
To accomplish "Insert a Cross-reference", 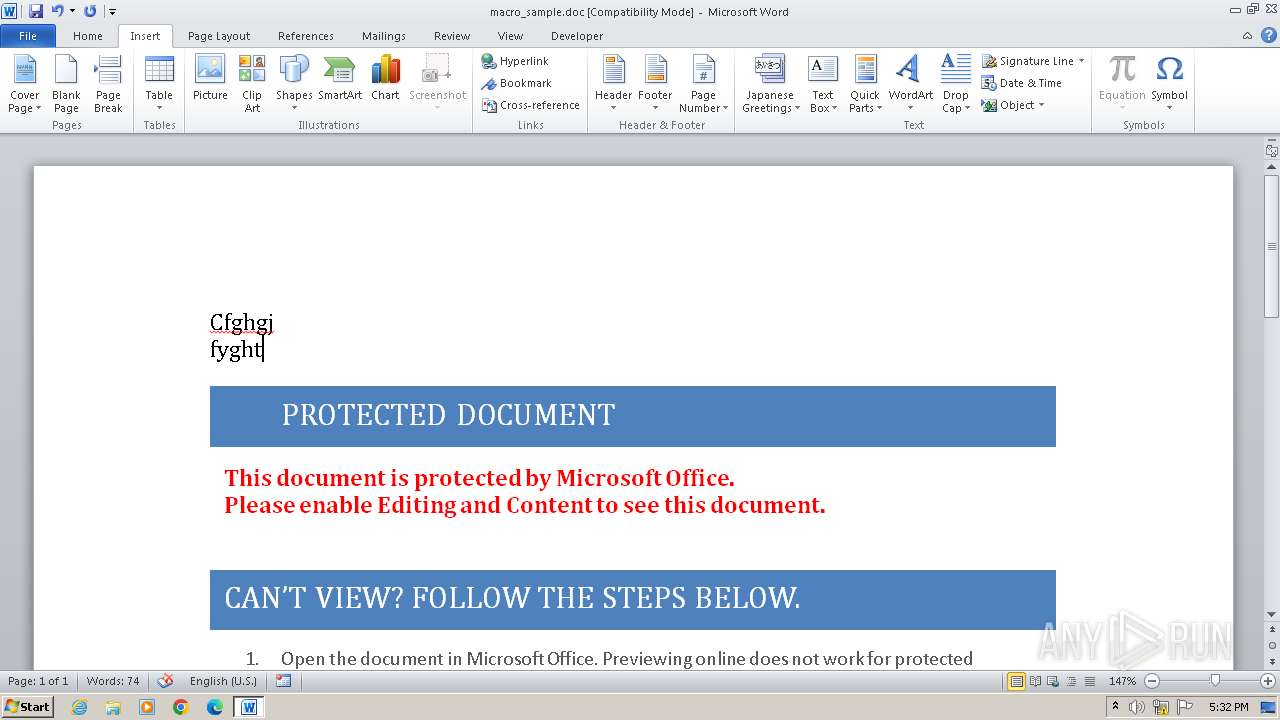I will (530, 105).
